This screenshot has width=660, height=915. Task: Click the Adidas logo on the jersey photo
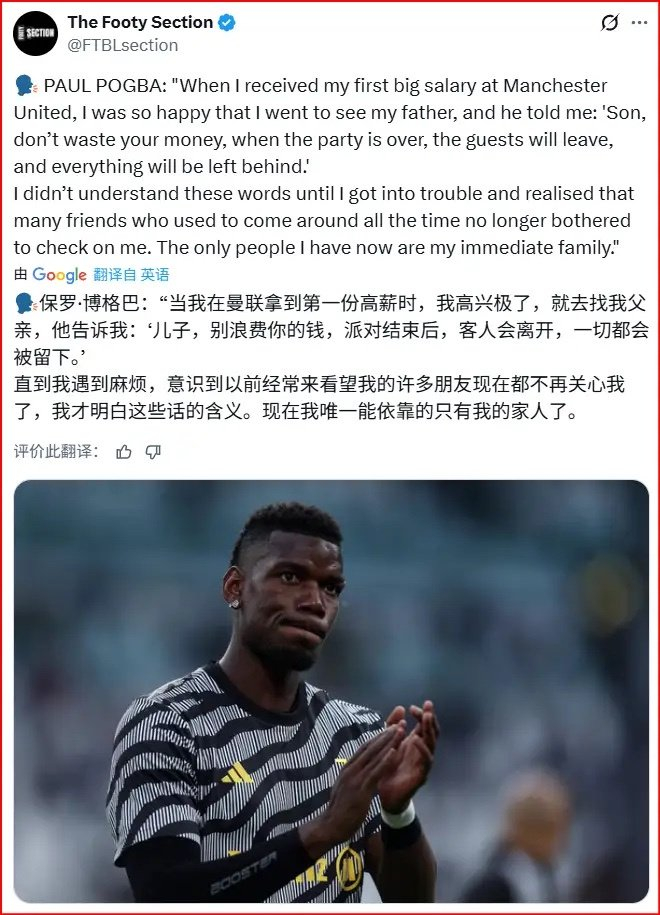238,774
